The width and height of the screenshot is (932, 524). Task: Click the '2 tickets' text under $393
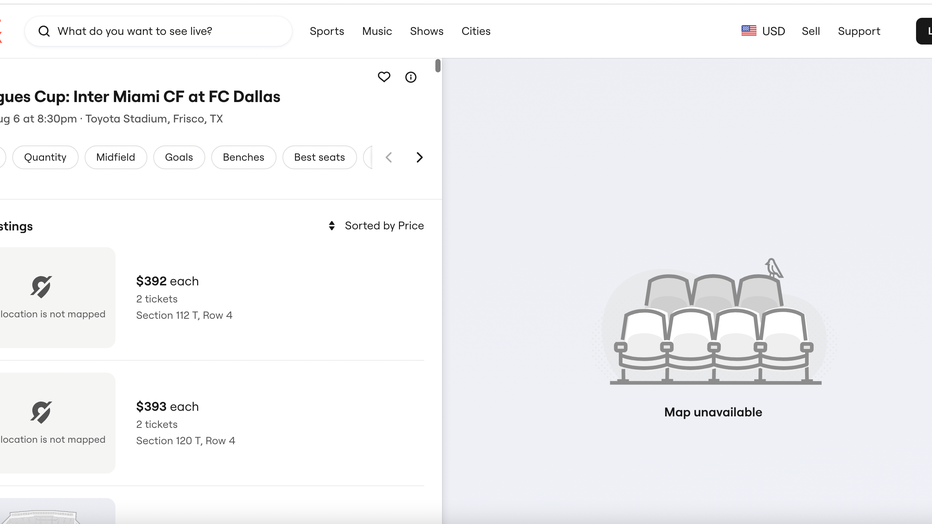pos(157,424)
